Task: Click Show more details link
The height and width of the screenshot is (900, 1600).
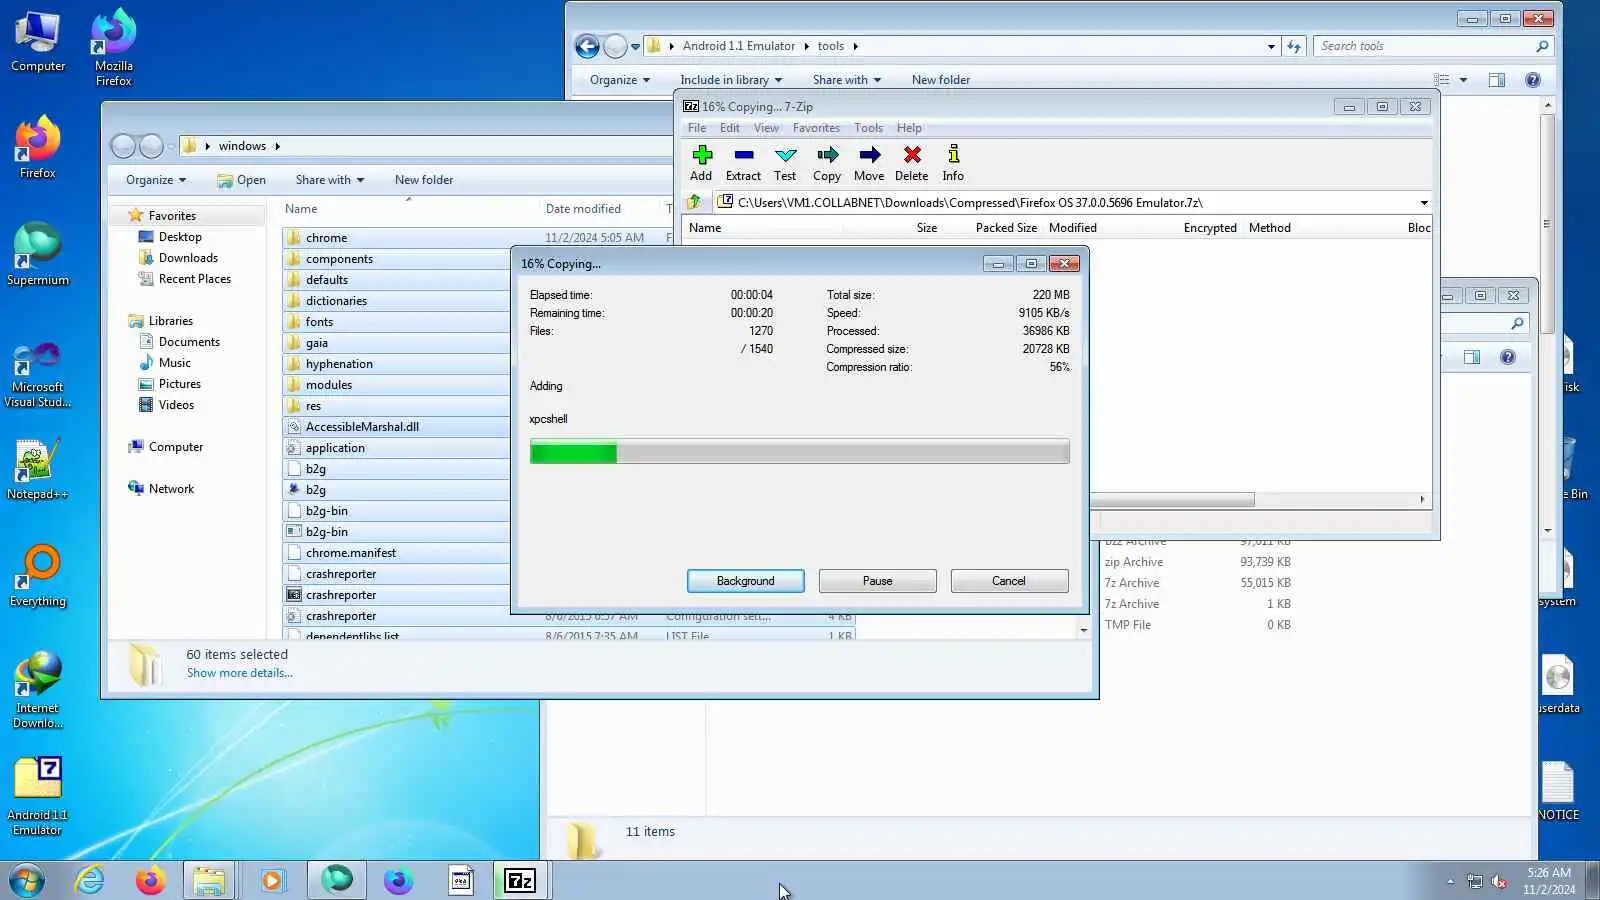Action: [240, 673]
